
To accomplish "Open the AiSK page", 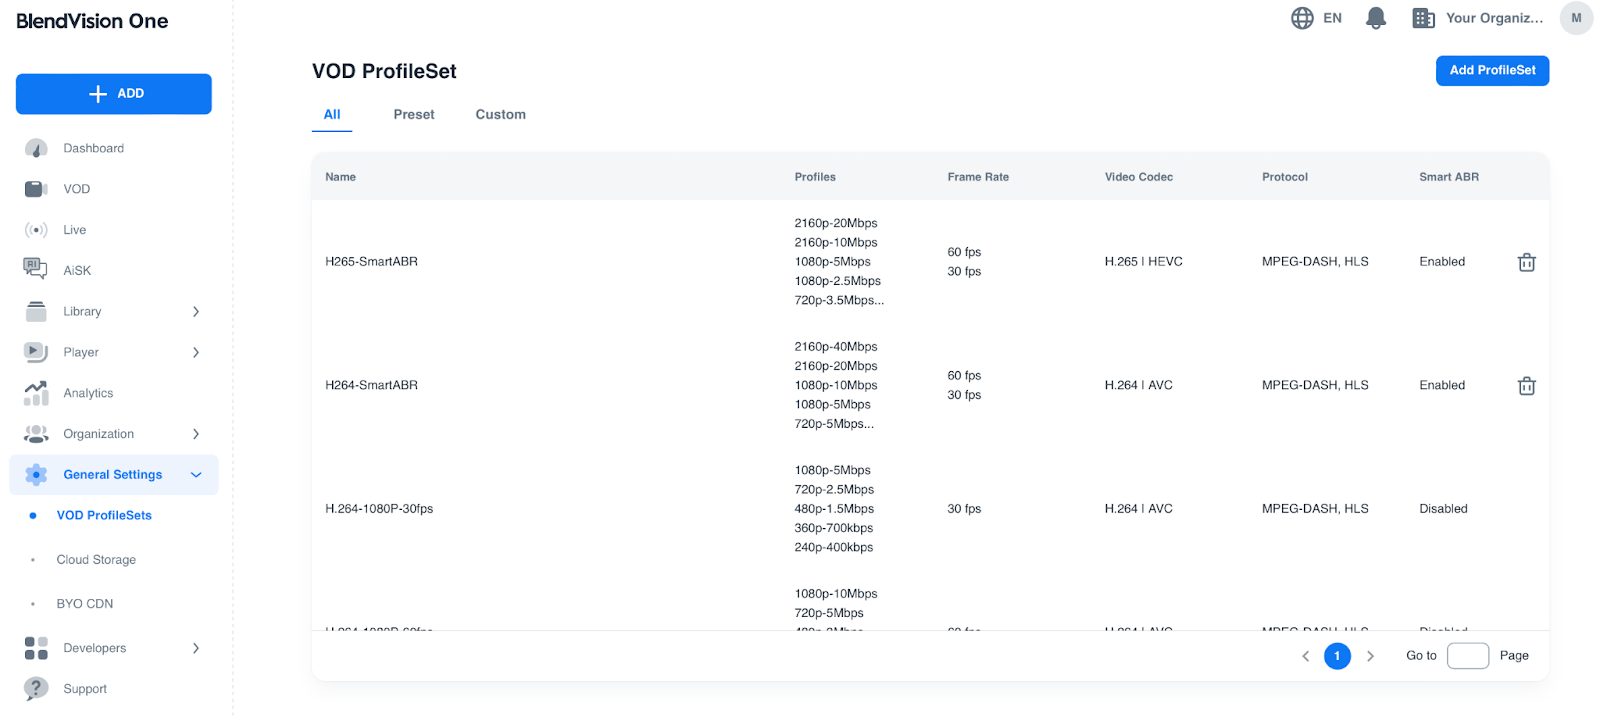I will point(76,271).
